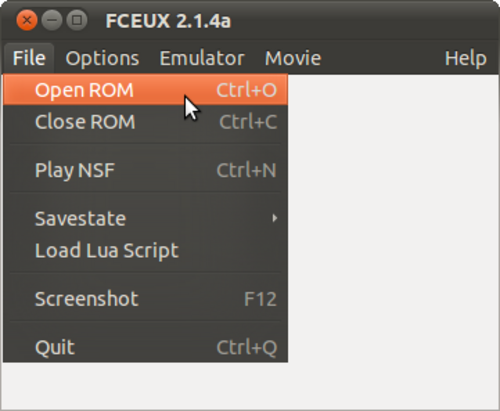Open the Options menu

(102, 58)
